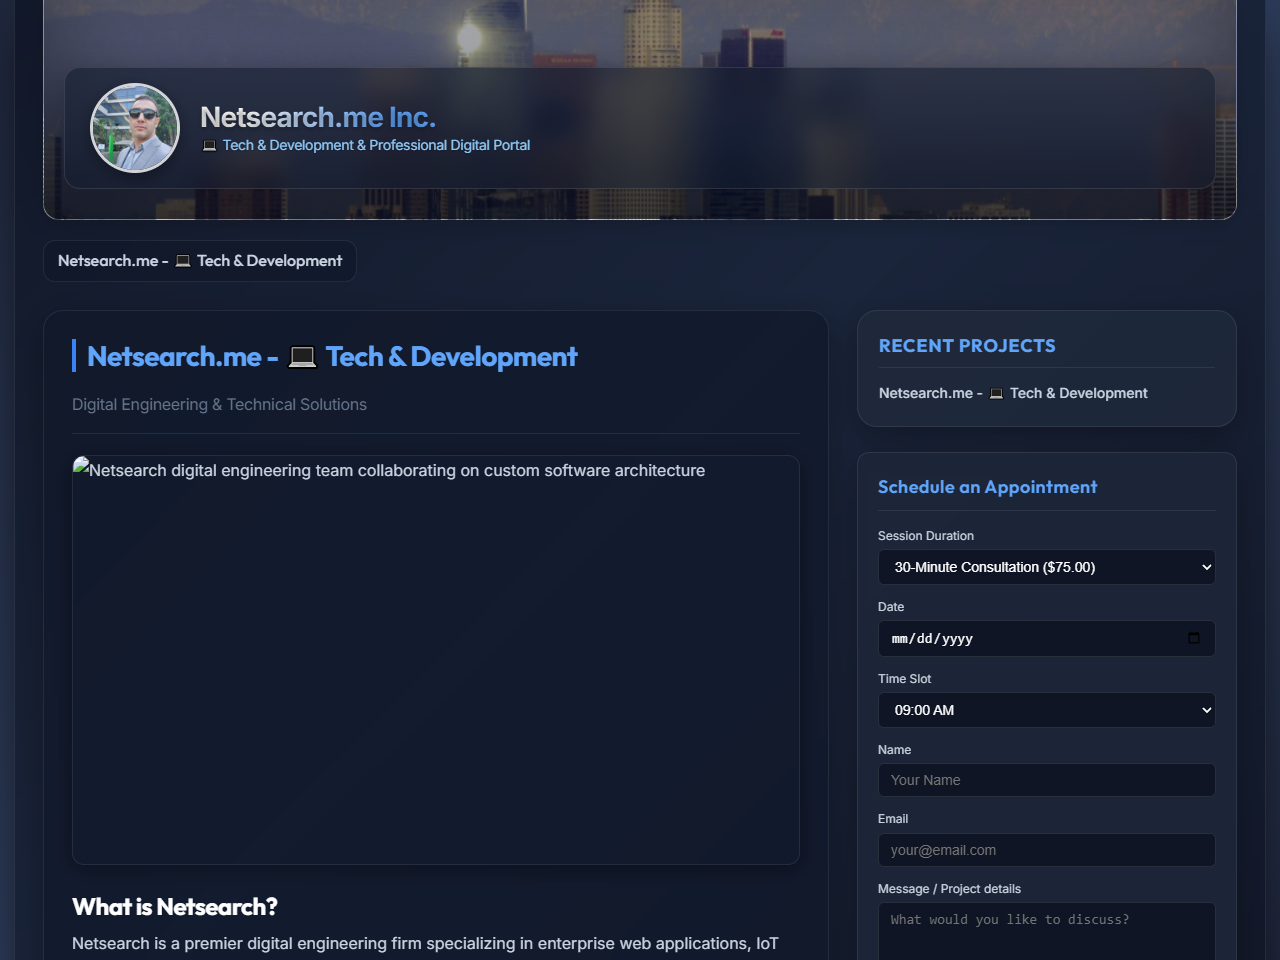Screen dimensions: 1280x960
Task: Open the calendar picker icon in Date field
Action: (x=1194, y=638)
